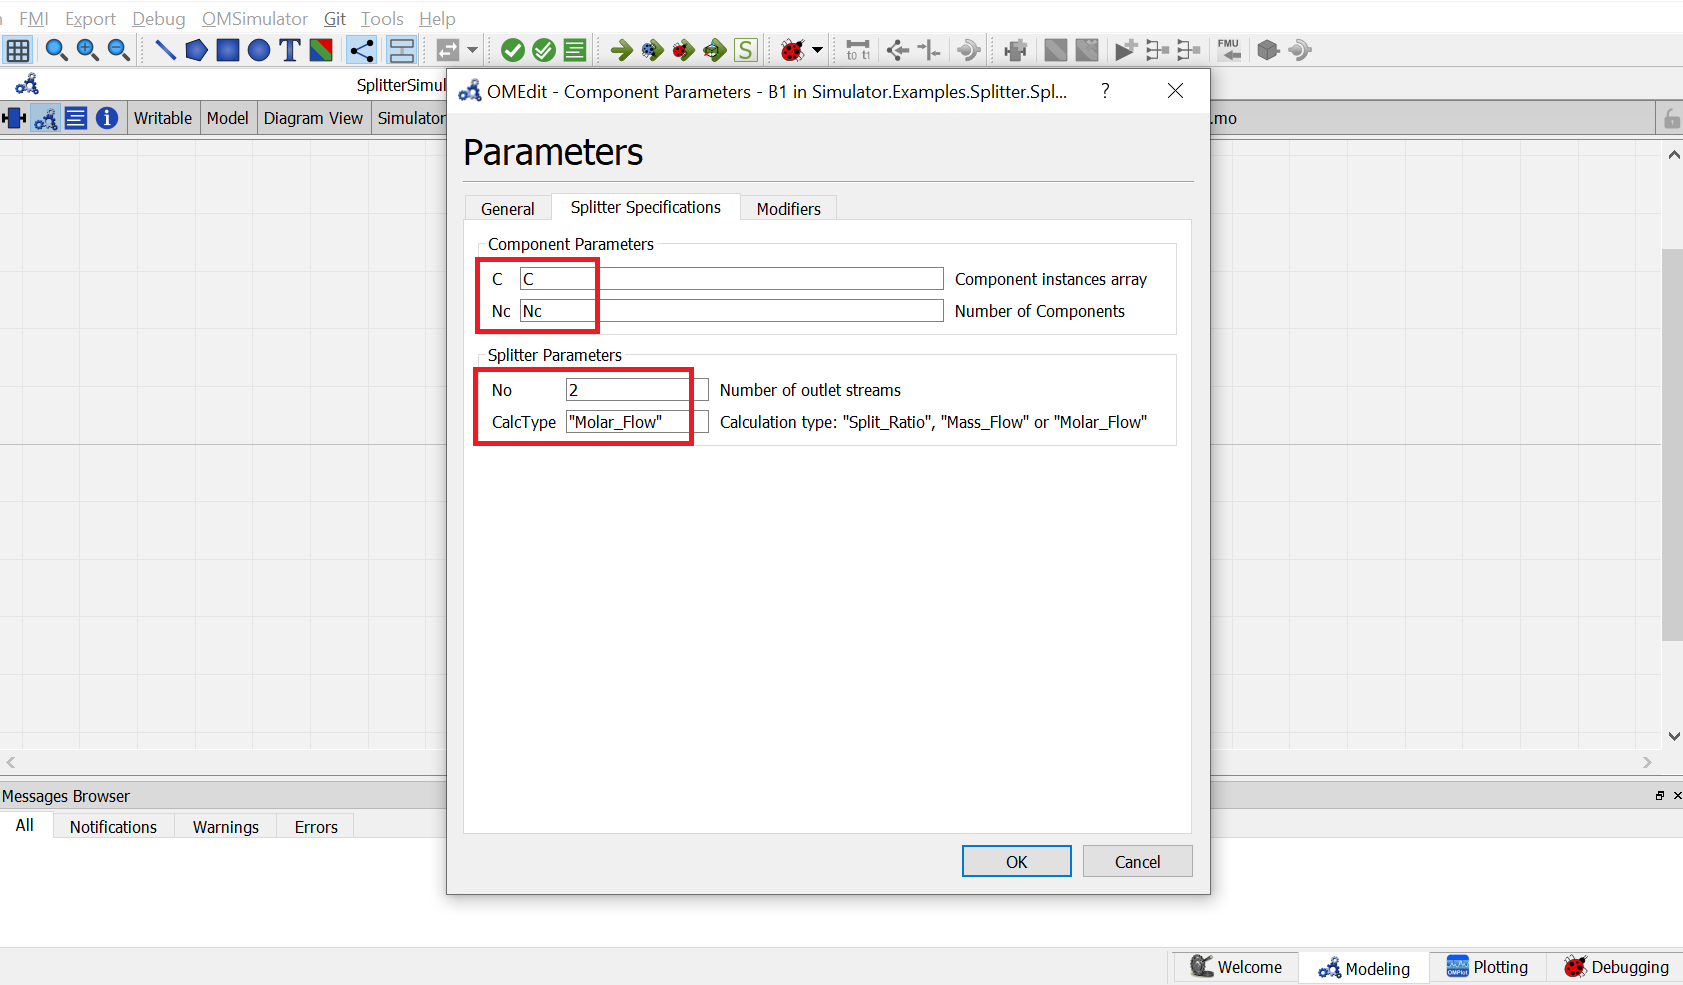This screenshot has width=1683, height=985.
Task: Open the Modifiers tab
Action: click(x=789, y=209)
